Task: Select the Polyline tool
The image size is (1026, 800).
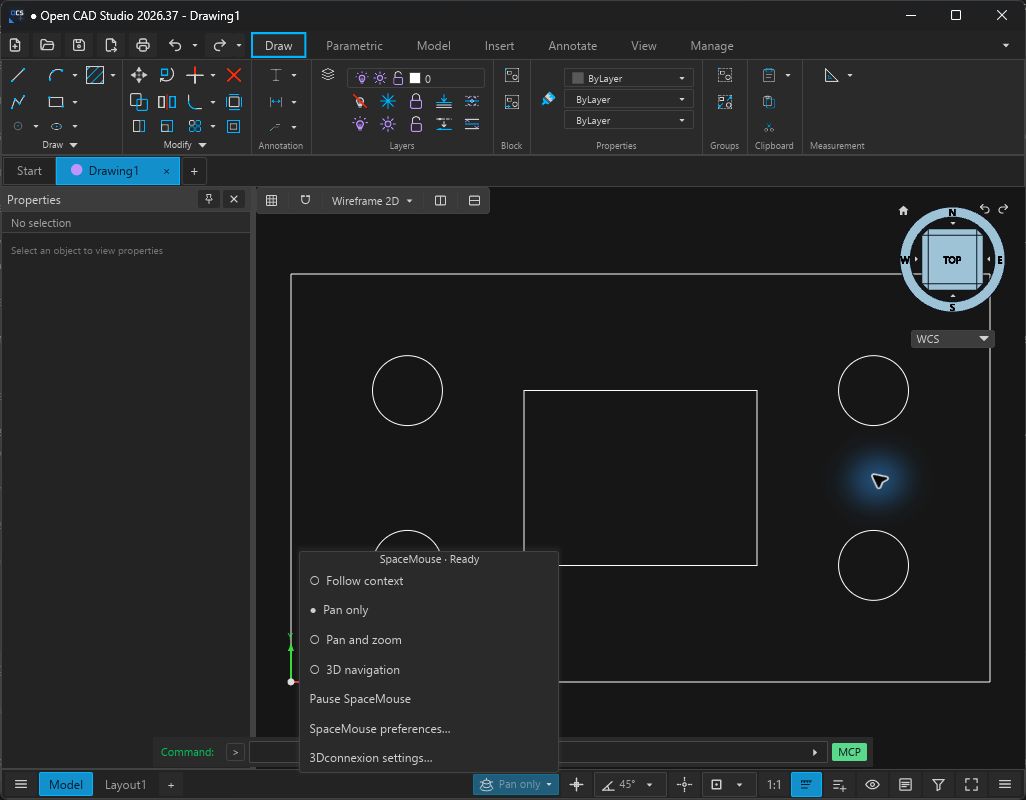Action: [18, 102]
